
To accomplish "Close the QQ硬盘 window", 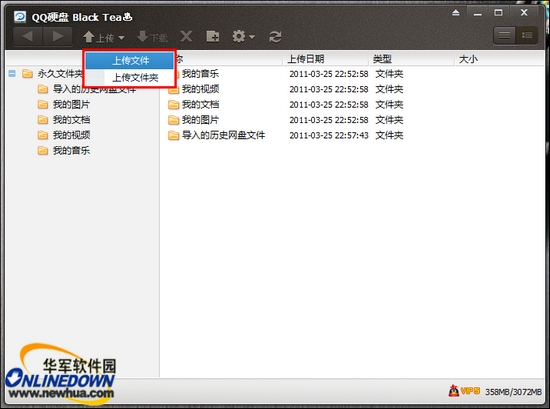I will [x=524, y=13].
